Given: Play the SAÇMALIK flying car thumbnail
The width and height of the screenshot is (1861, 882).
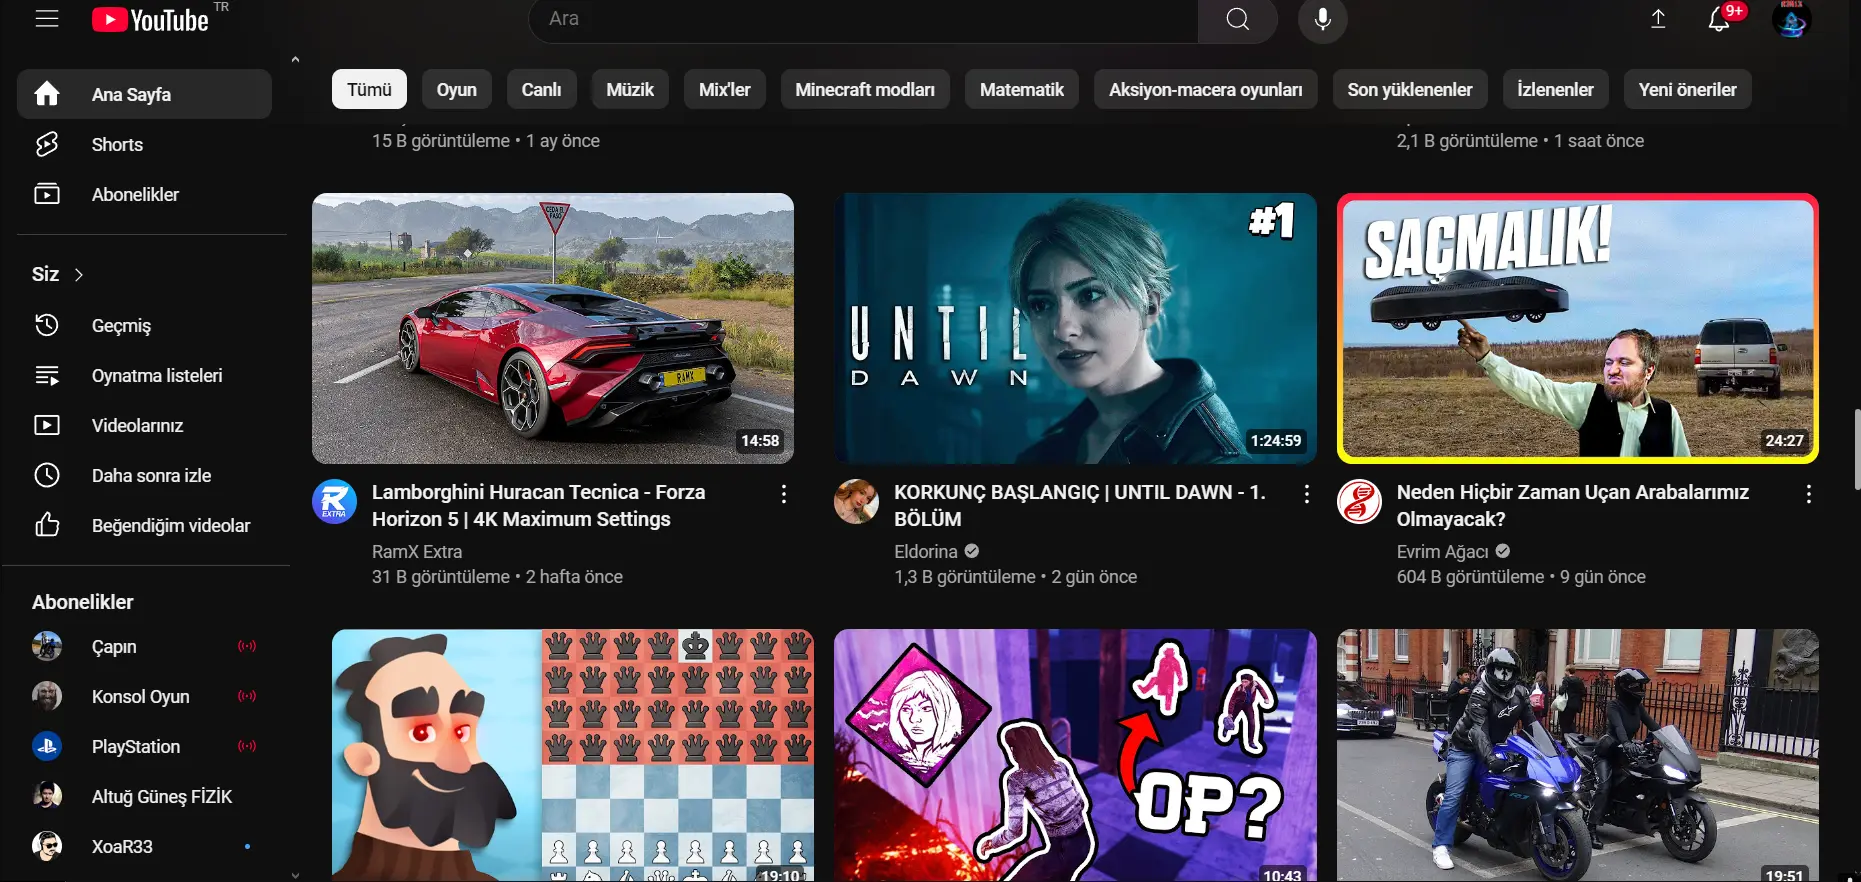Looking at the screenshot, I should 1578,328.
